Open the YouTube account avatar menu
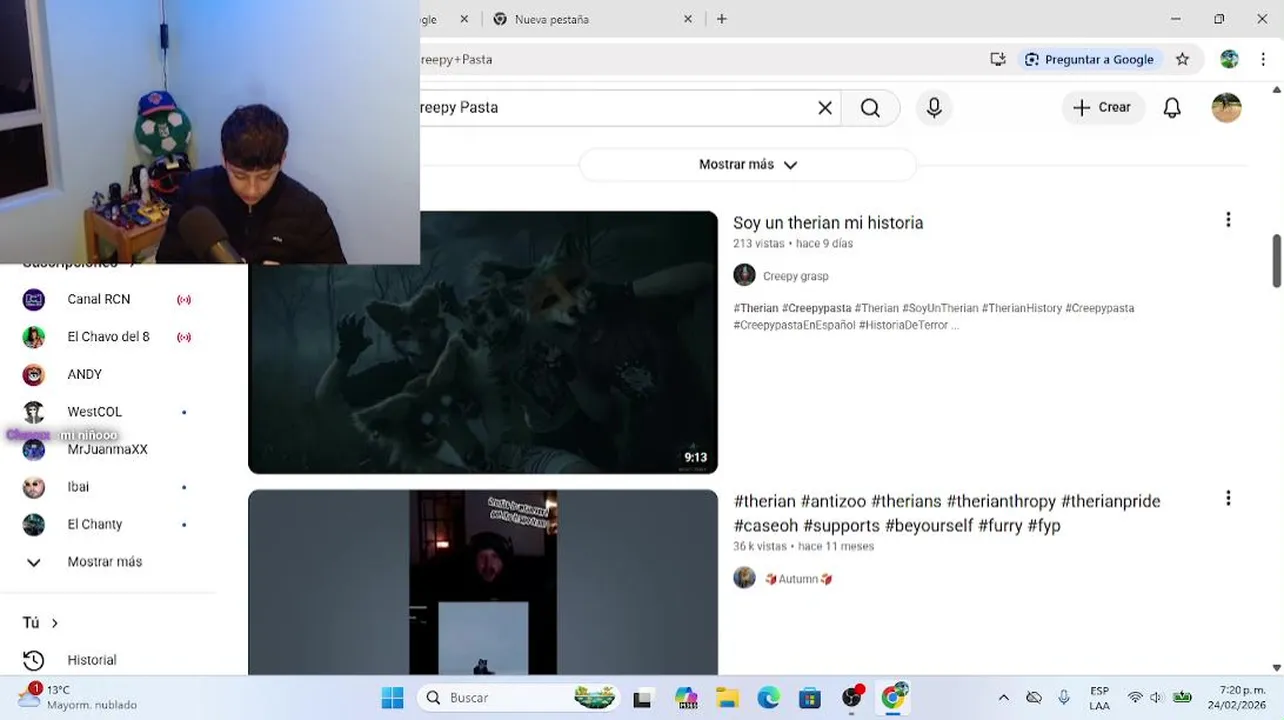This screenshot has width=1284, height=720. 1226,108
